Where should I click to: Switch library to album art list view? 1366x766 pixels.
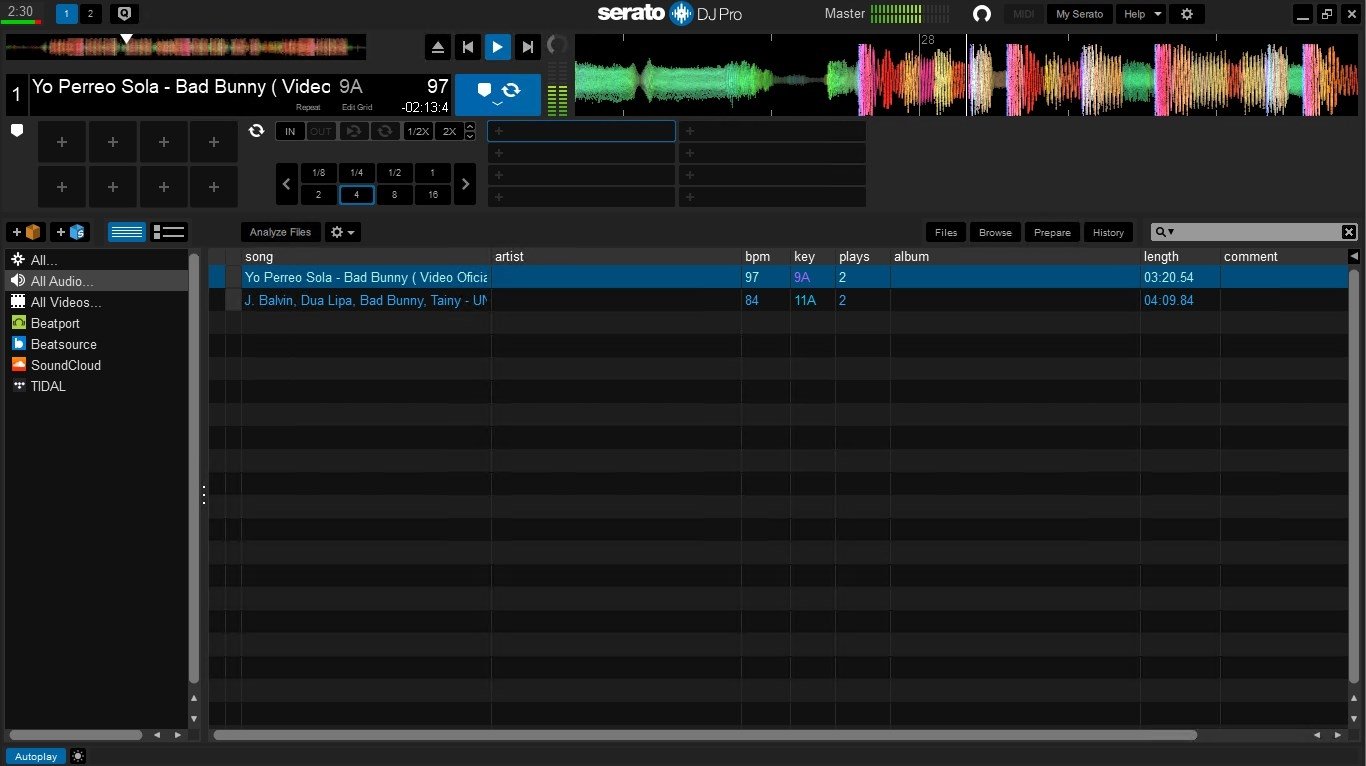click(x=169, y=232)
